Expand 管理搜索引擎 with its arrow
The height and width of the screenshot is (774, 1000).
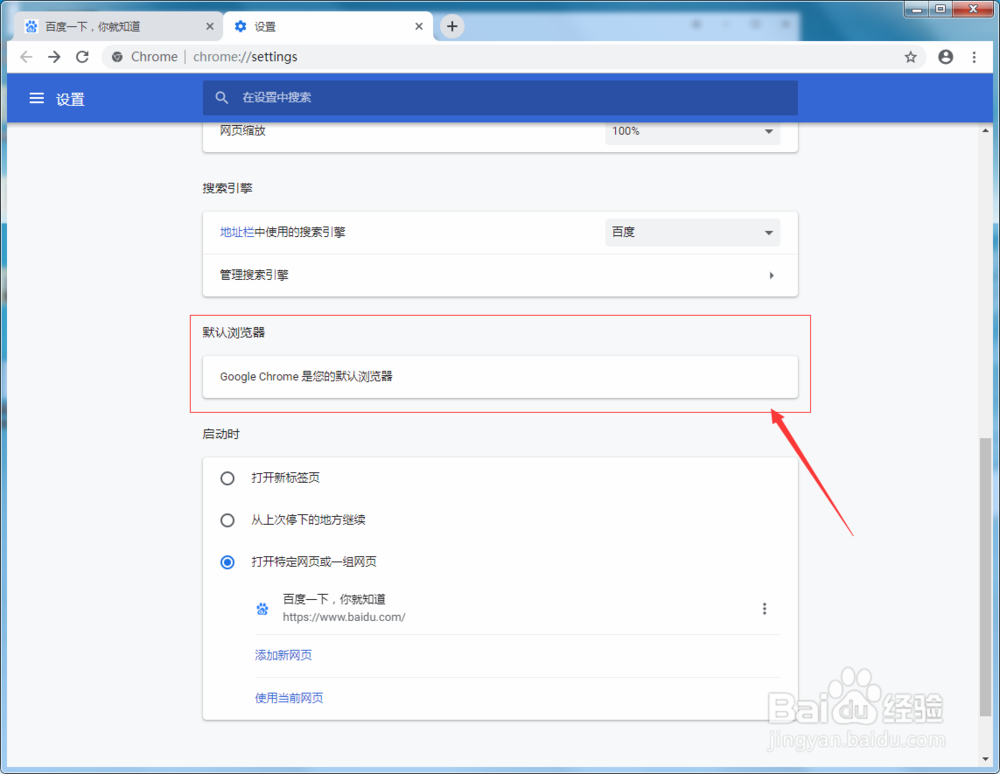771,275
